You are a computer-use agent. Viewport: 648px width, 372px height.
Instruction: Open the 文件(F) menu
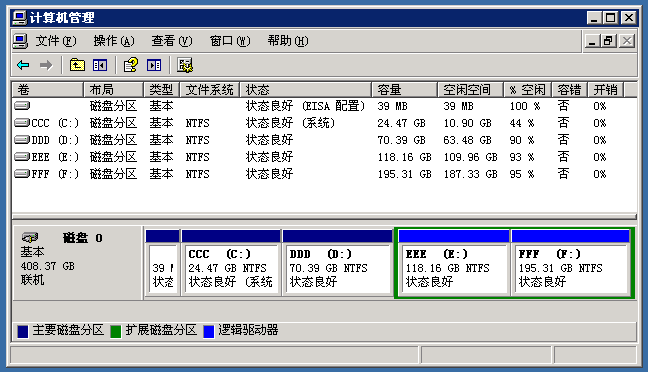tap(56, 41)
